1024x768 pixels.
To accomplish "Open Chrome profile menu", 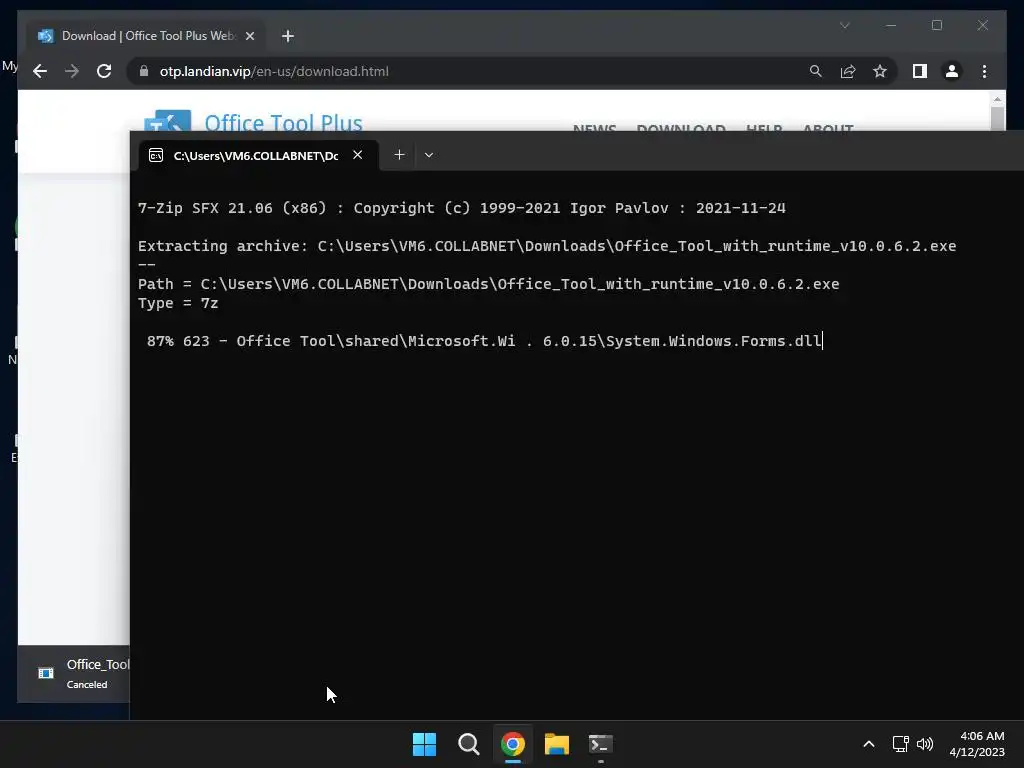I will click(952, 71).
